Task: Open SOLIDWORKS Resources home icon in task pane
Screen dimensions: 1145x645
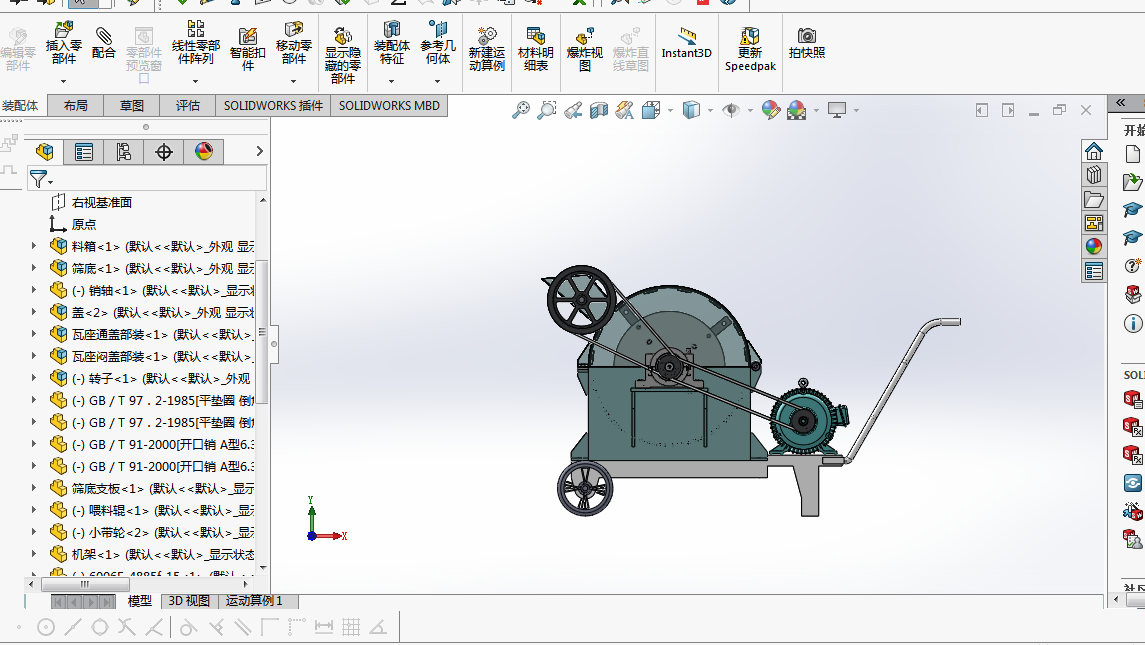Action: point(1094,151)
